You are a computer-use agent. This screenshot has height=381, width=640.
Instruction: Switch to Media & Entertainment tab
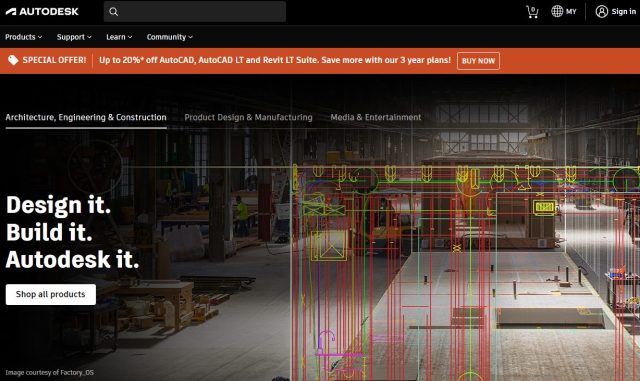[x=376, y=118]
